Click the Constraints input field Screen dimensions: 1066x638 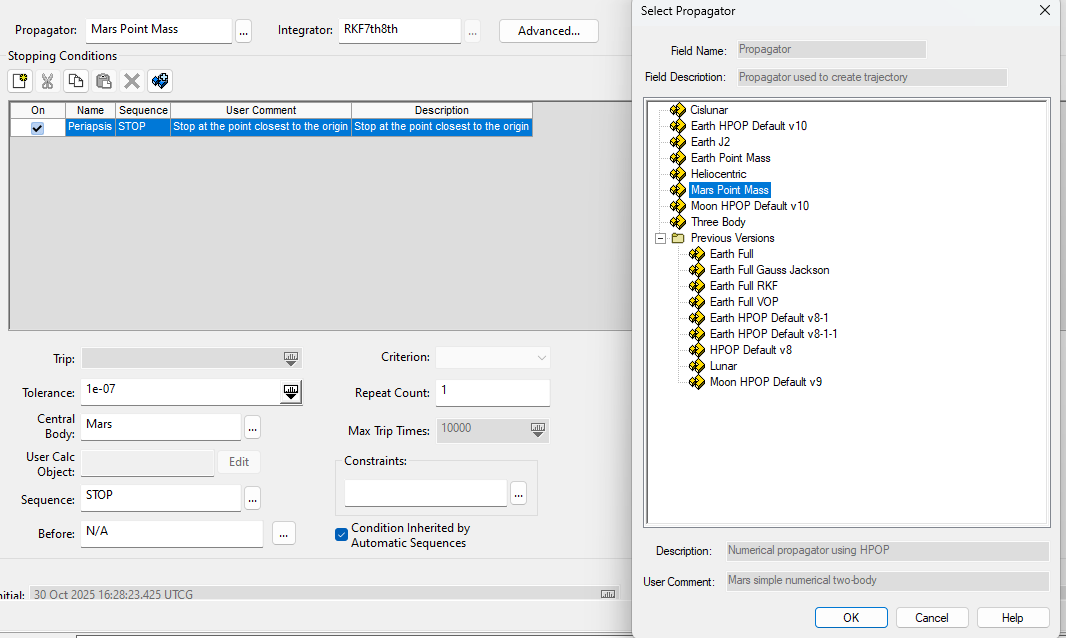[426, 493]
